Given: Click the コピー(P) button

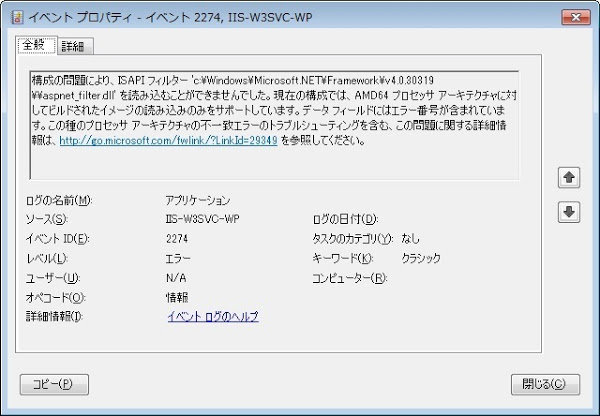Looking at the screenshot, I should [x=54, y=385].
